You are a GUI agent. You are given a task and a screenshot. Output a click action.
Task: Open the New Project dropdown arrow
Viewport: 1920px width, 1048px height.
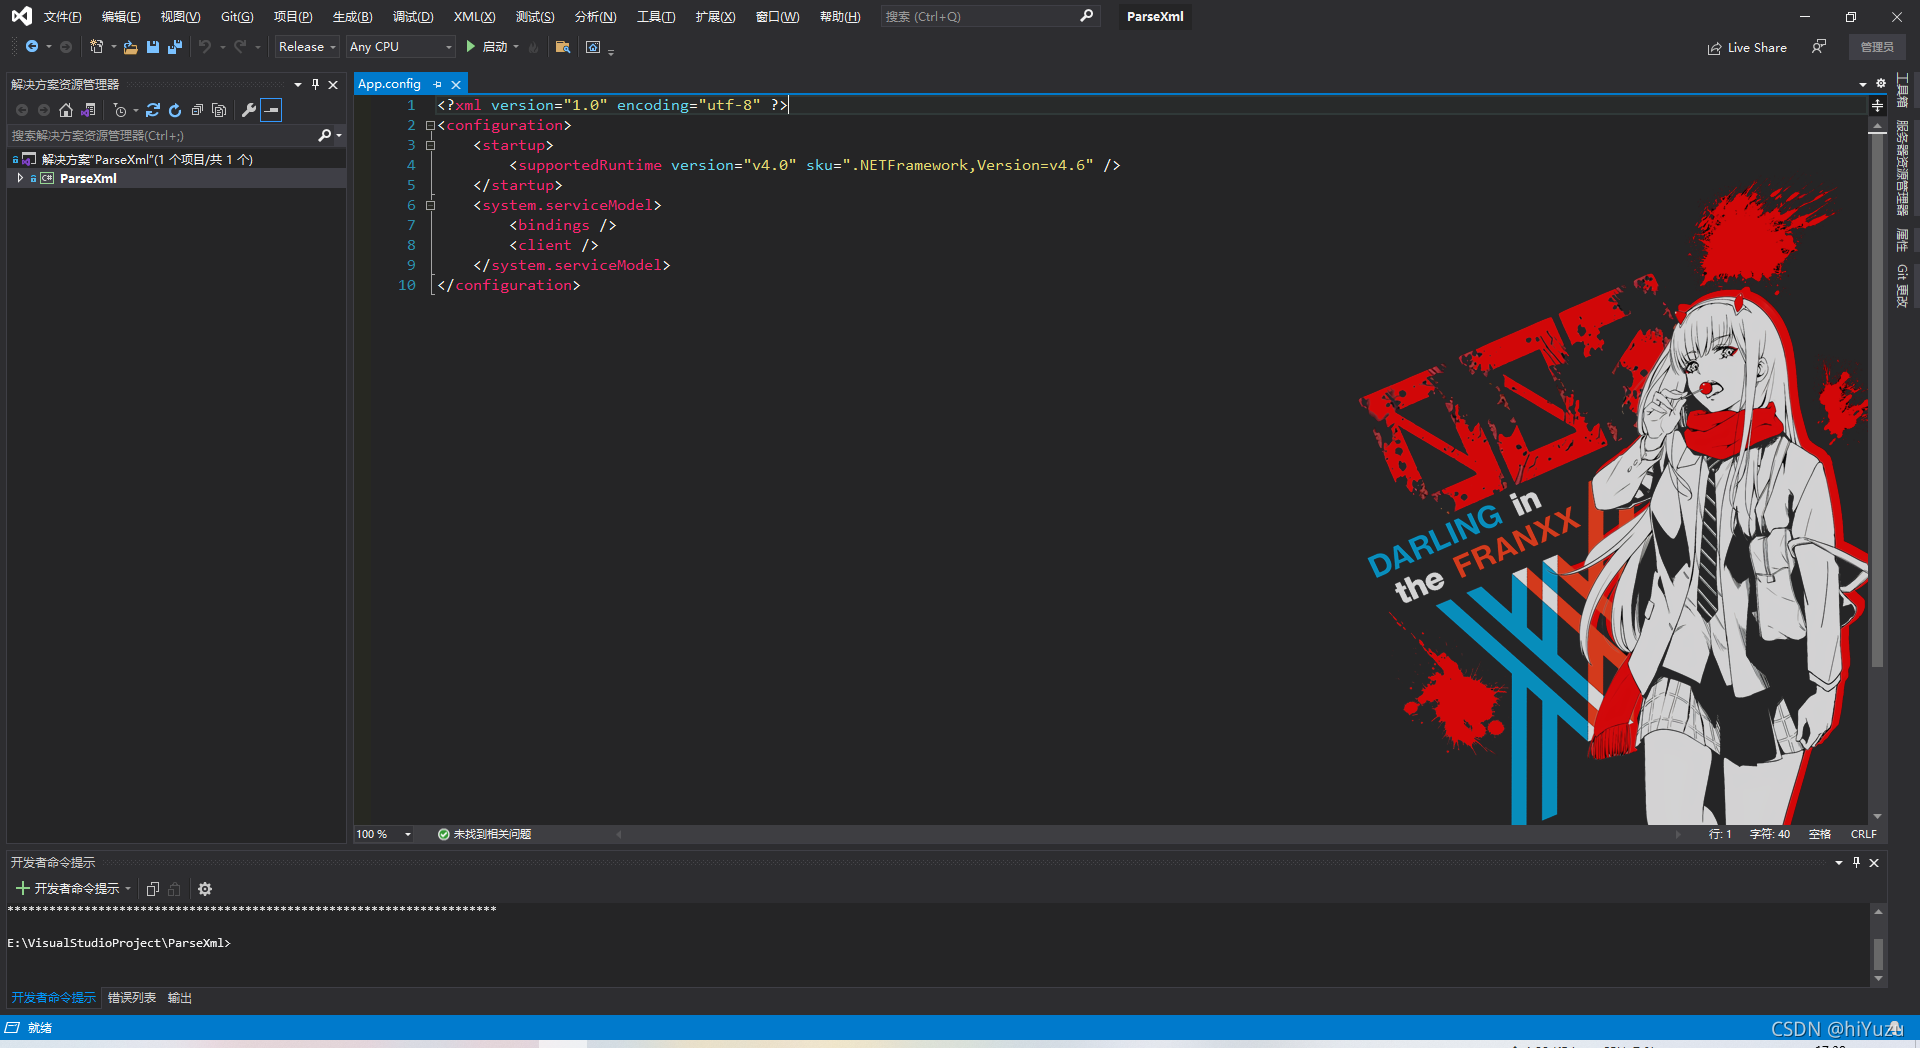click(x=113, y=47)
